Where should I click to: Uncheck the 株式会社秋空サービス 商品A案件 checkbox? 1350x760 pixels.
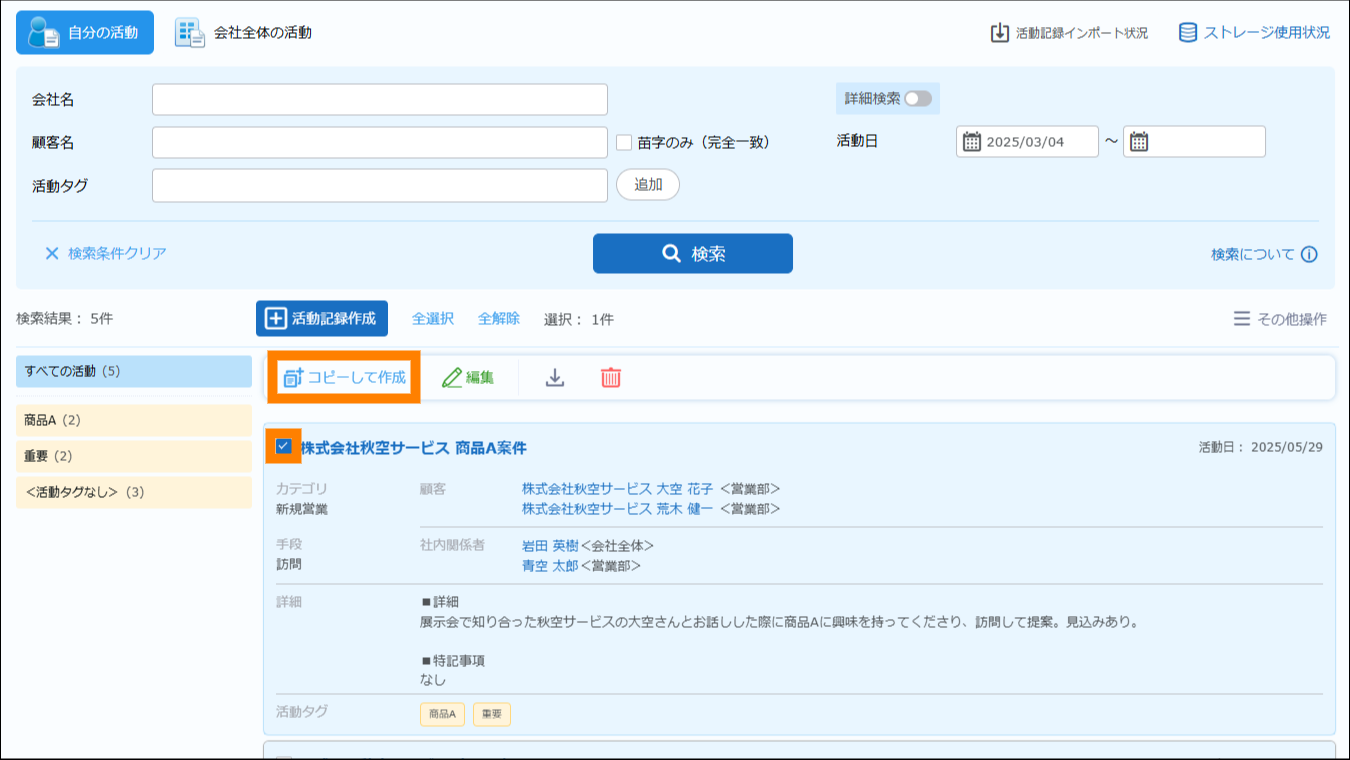[x=284, y=447]
